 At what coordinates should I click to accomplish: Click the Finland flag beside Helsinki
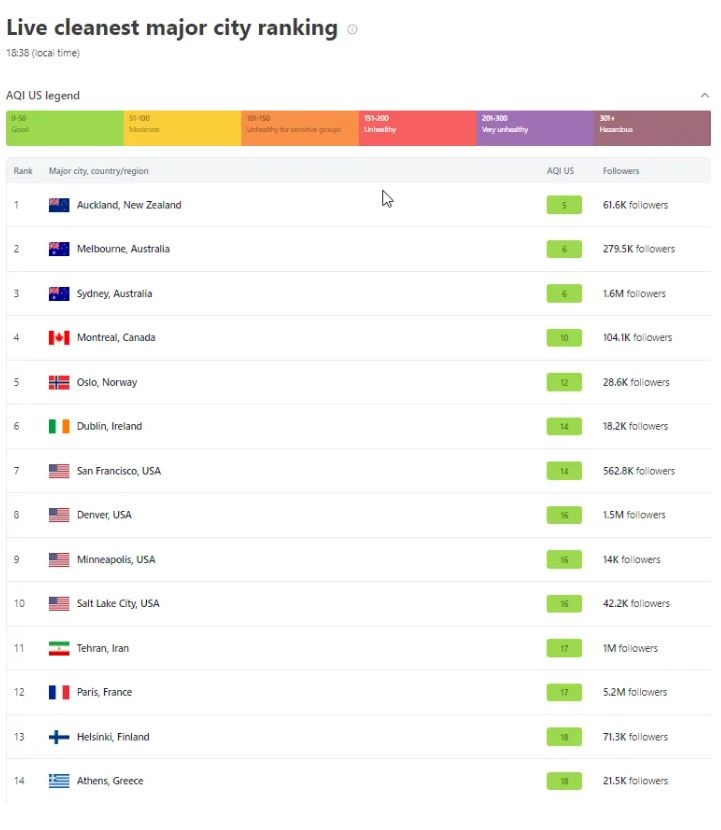[x=59, y=737]
